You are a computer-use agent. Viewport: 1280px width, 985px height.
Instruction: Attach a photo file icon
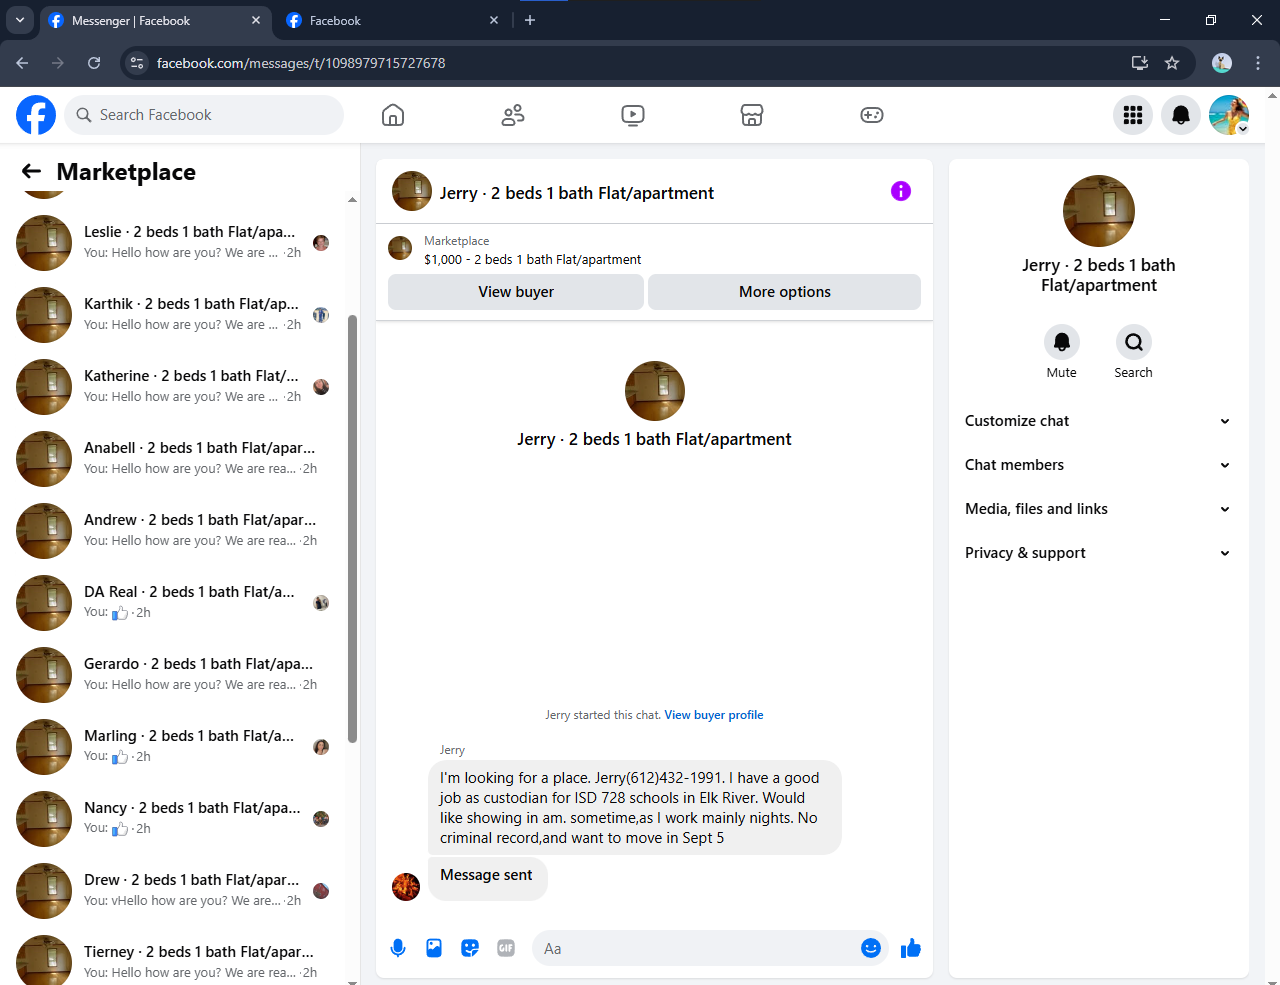click(x=434, y=948)
